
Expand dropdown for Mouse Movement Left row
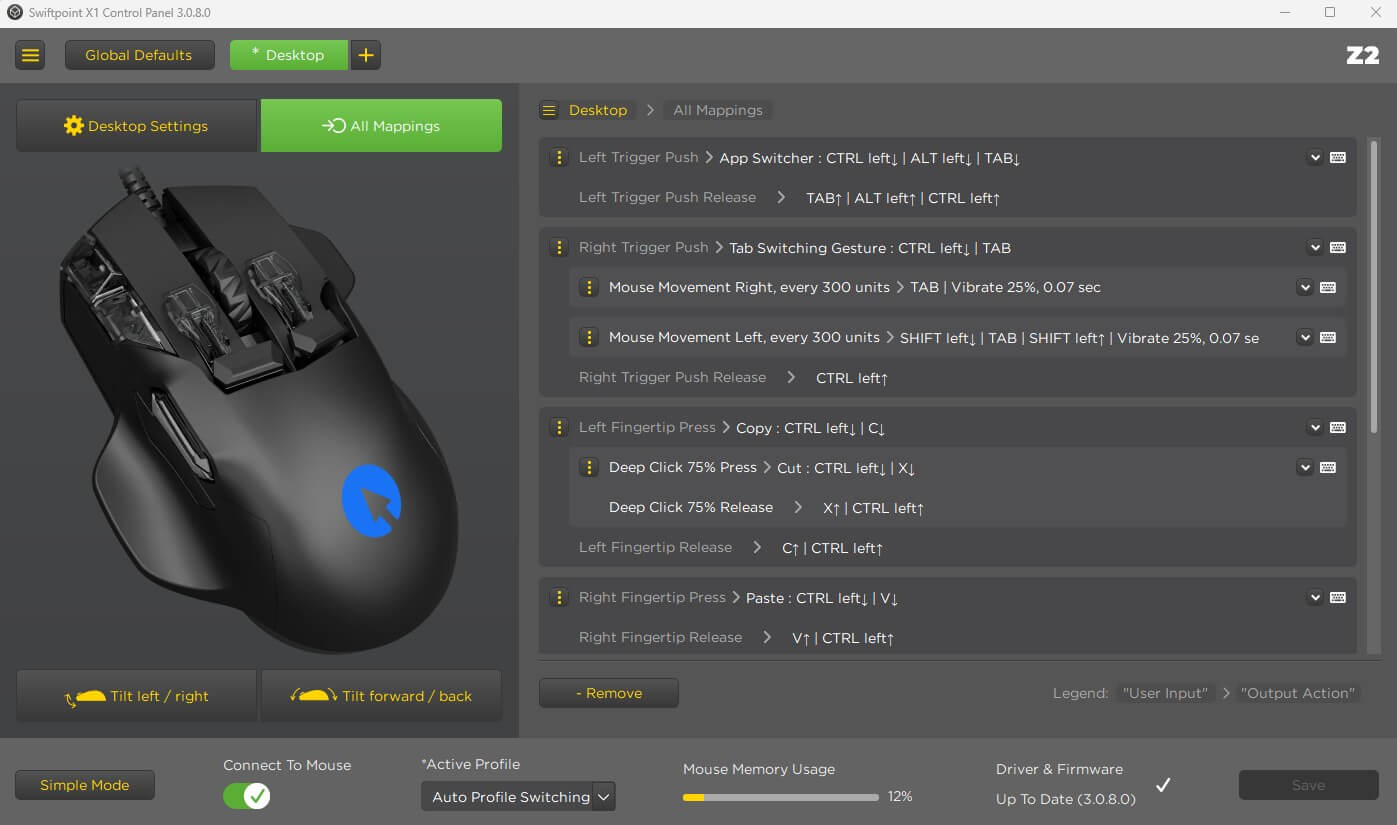pyautogui.click(x=1305, y=338)
